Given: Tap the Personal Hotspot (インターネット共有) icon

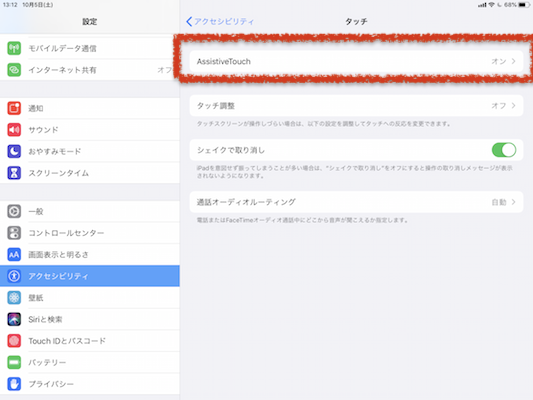Looking at the screenshot, I should click(x=14, y=70).
